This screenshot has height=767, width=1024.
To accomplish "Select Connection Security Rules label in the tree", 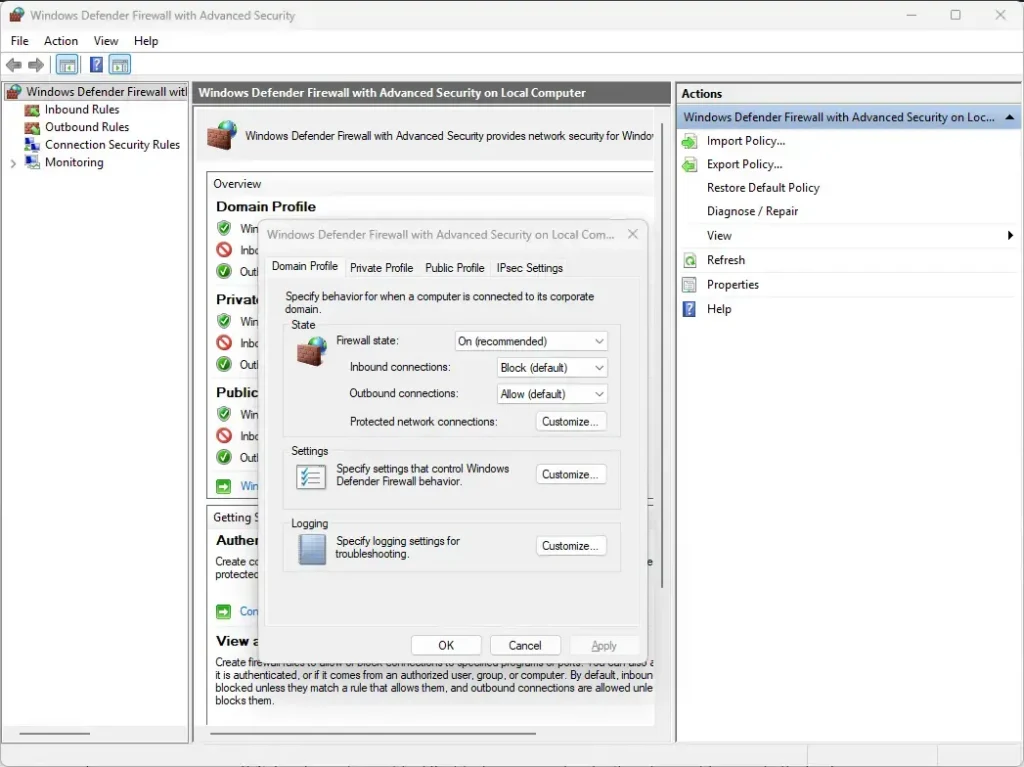I will coord(112,145).
